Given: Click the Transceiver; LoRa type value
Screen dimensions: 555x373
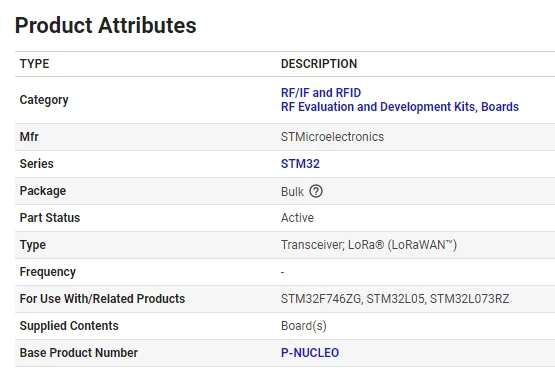Looking at the screenshot, I should 368,245.
